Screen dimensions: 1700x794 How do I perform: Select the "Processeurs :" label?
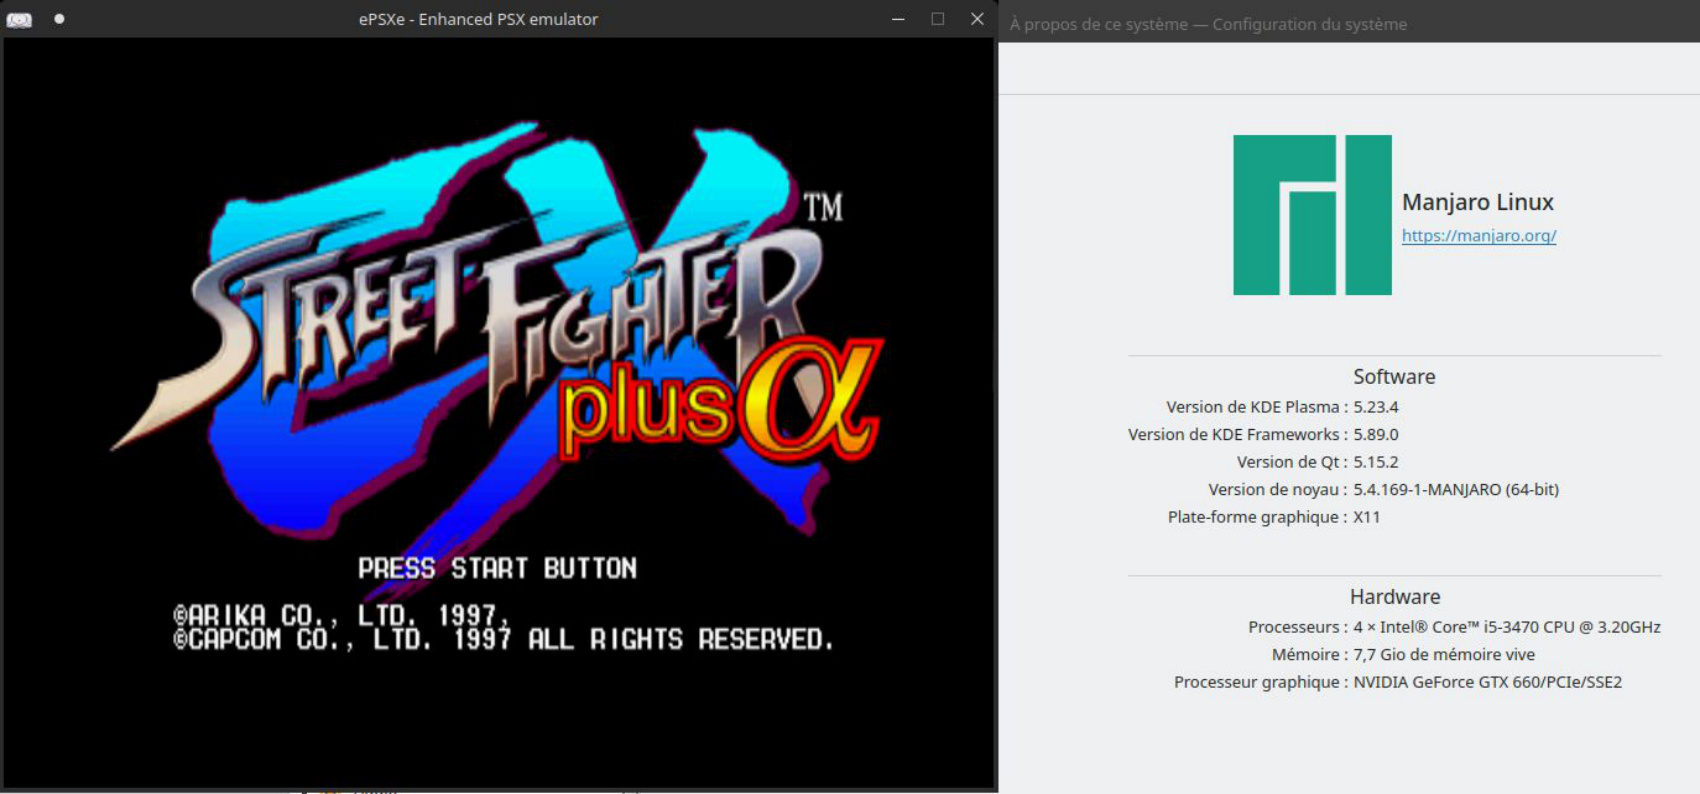tap(1298, 627)
